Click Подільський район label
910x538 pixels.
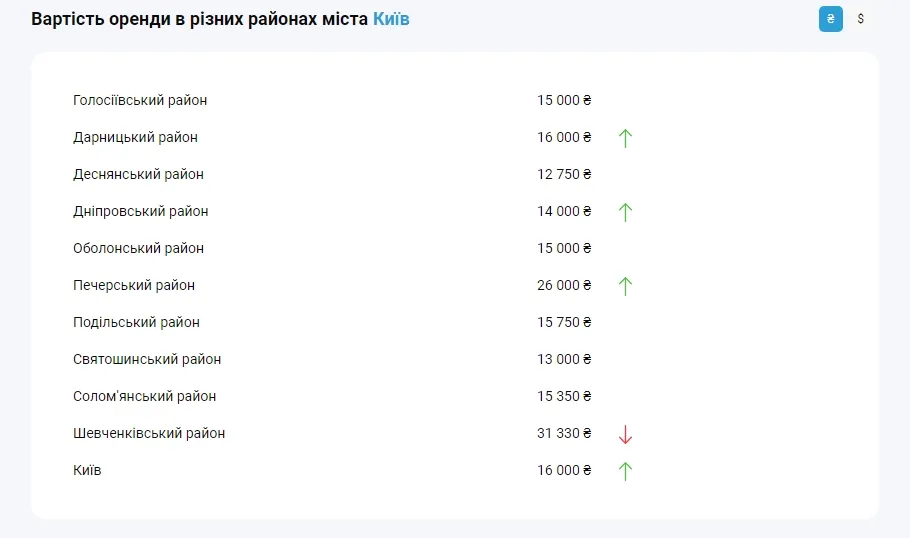point(136,322)
